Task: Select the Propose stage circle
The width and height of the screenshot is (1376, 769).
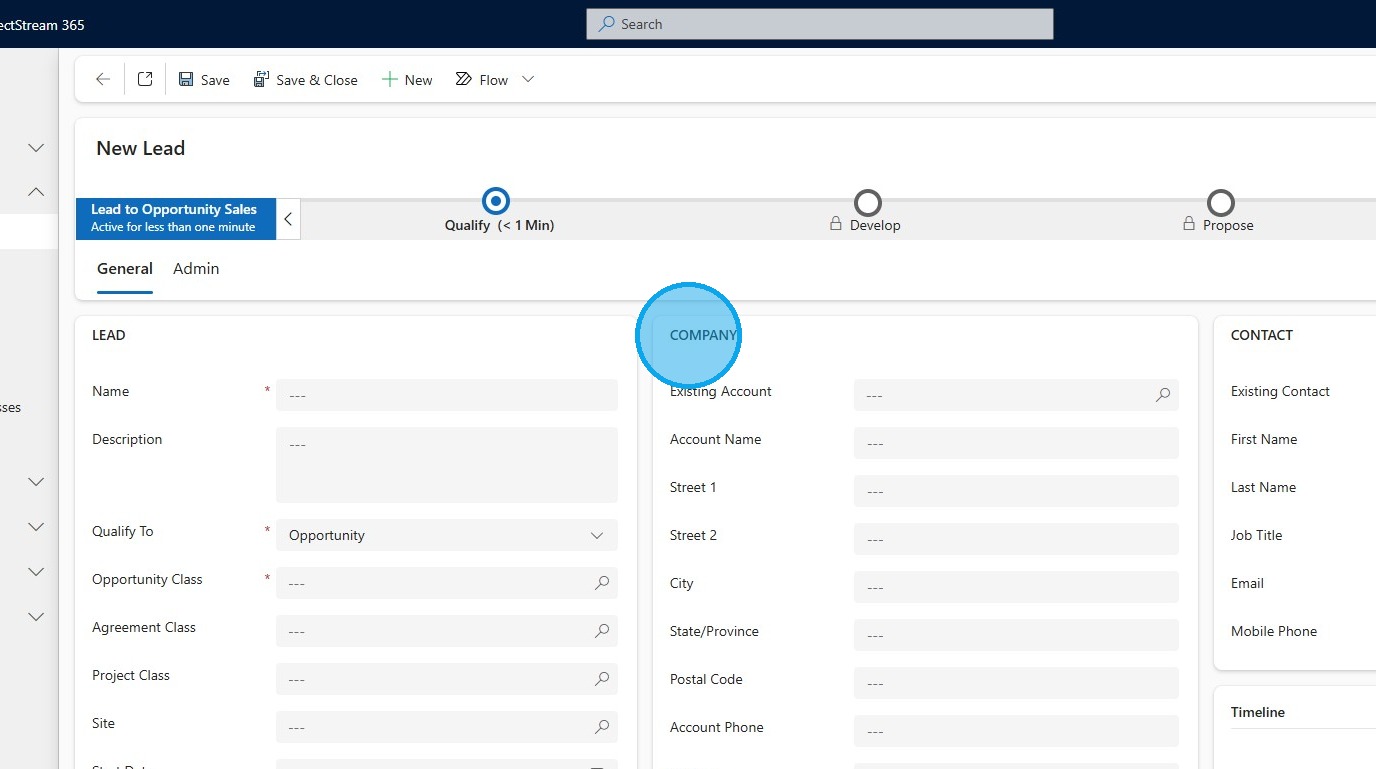Action: pos(1220,203)
